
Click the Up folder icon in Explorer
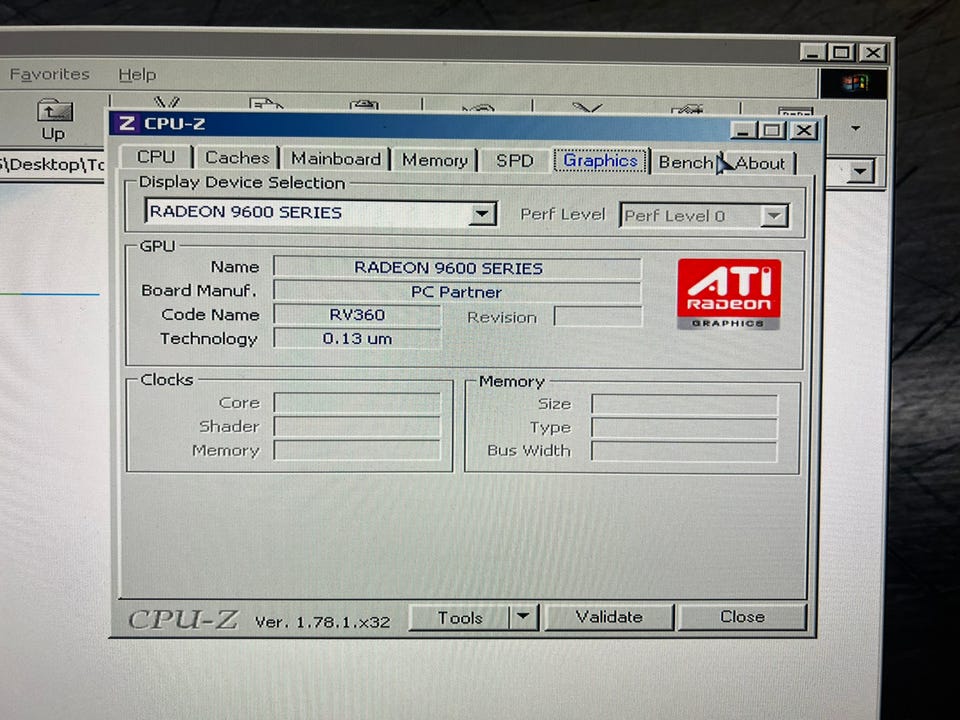pos(54,120)
